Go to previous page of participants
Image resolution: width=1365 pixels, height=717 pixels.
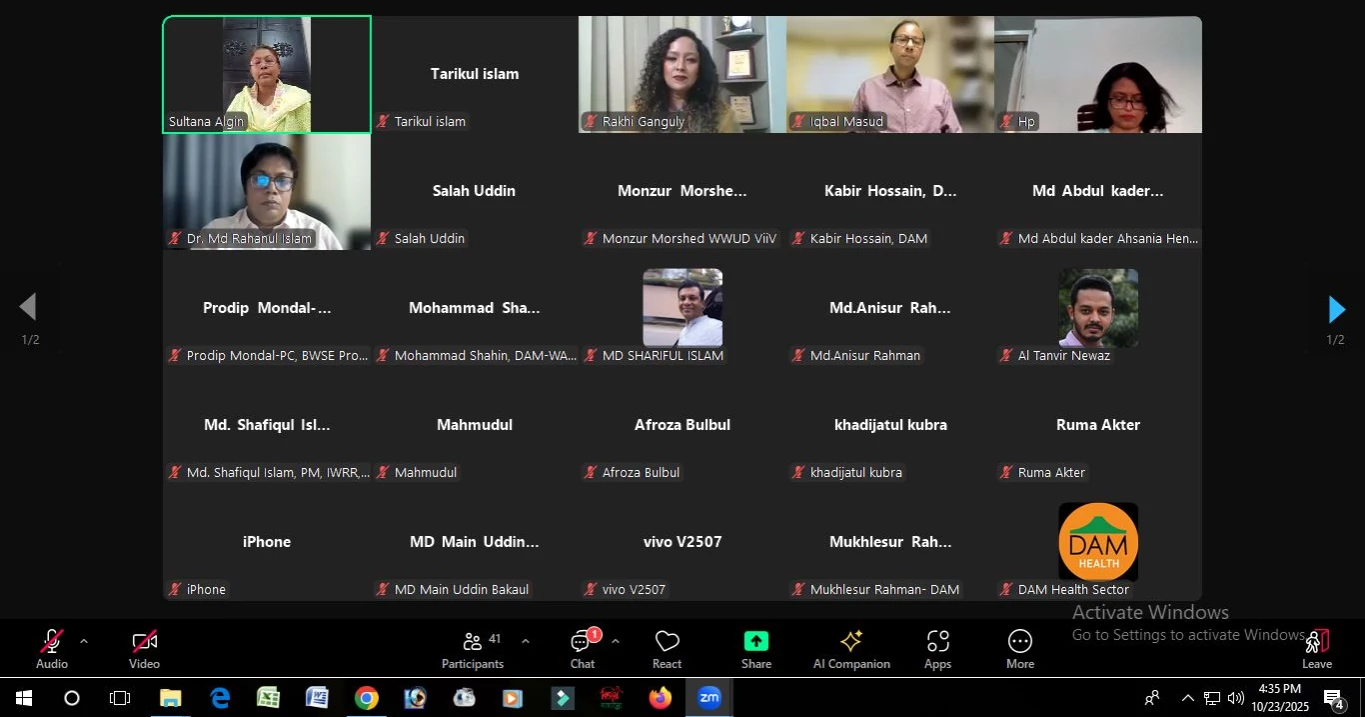coord(28,307)
